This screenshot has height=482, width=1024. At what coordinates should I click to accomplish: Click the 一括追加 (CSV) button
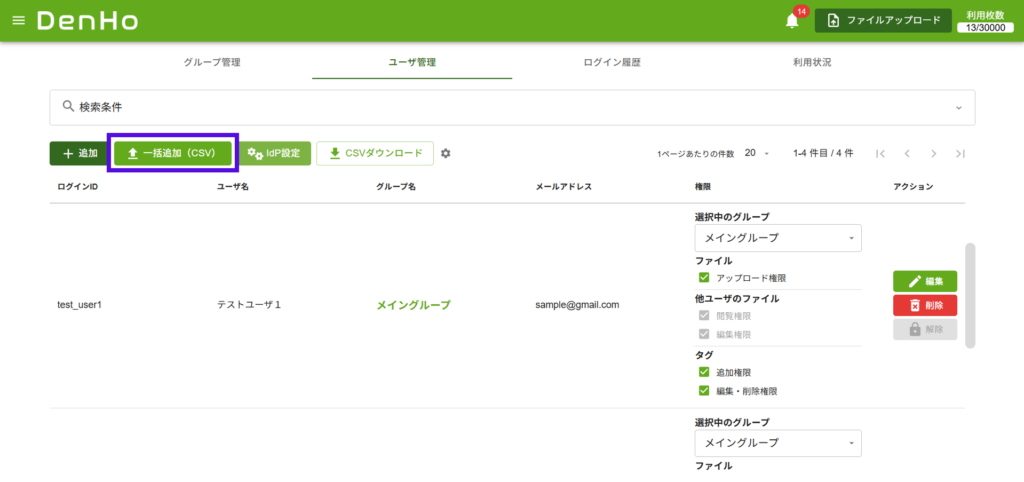(173, 153)
